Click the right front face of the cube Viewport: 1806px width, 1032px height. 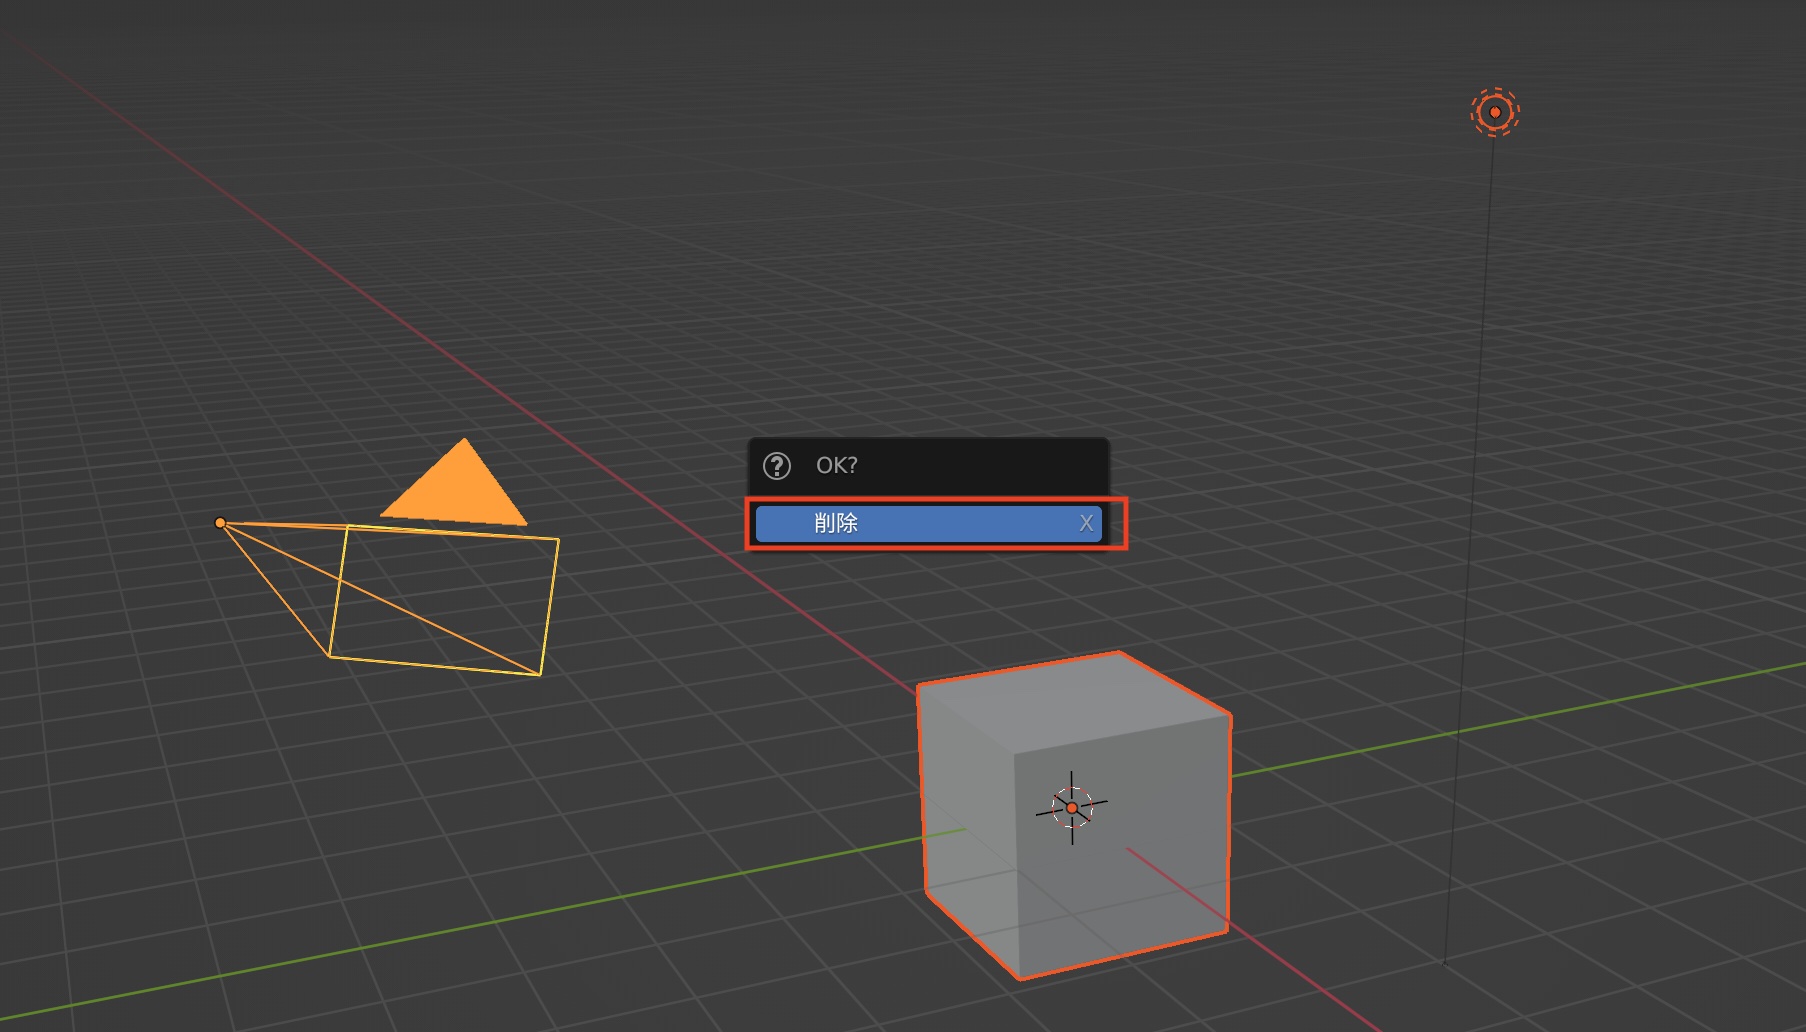click(1150, 850)
